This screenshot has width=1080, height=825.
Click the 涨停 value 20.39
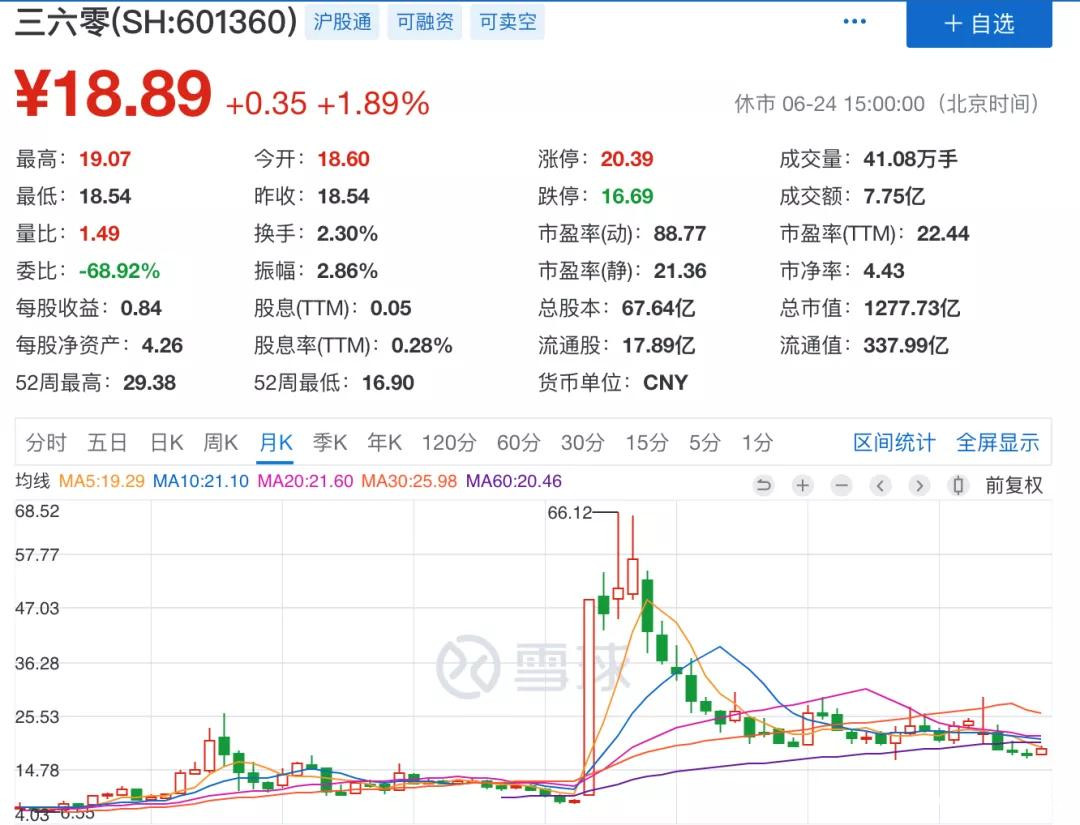627,159
